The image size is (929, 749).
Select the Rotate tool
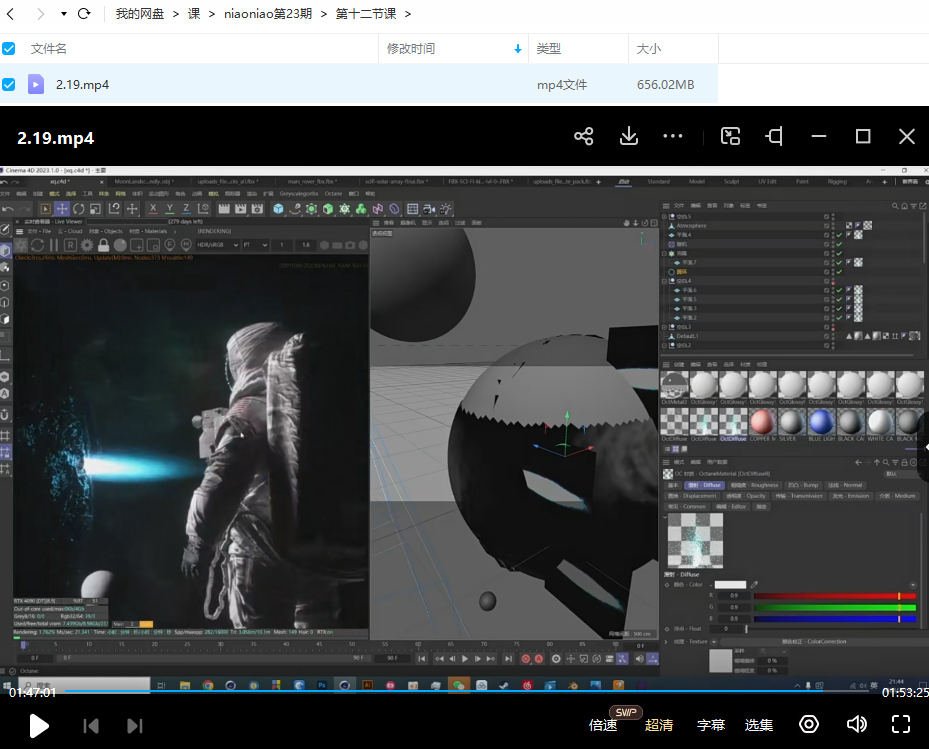[78, 207]
